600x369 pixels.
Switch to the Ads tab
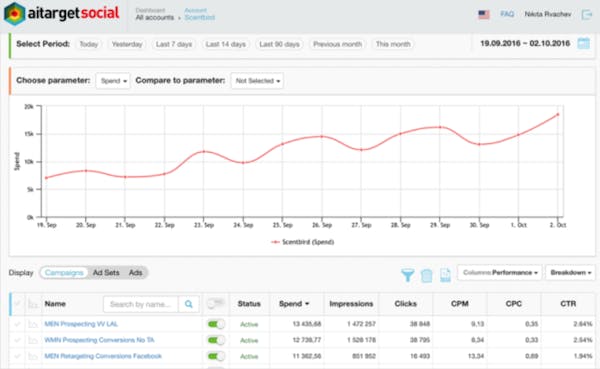[x=135, y=273]
